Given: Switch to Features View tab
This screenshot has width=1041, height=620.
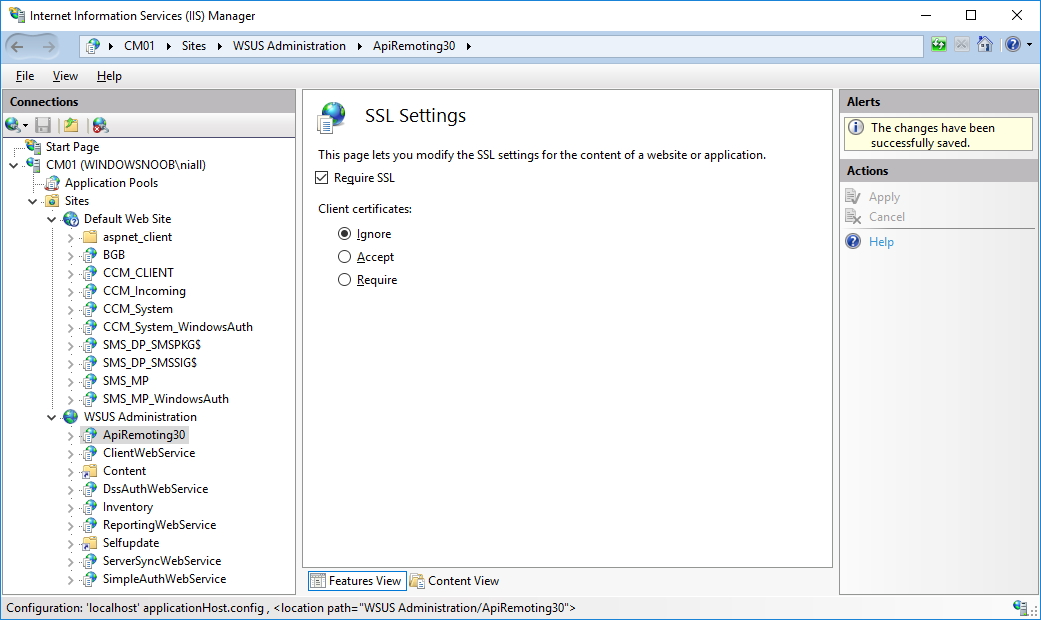Looking at the screenshot, I should 357,581.
